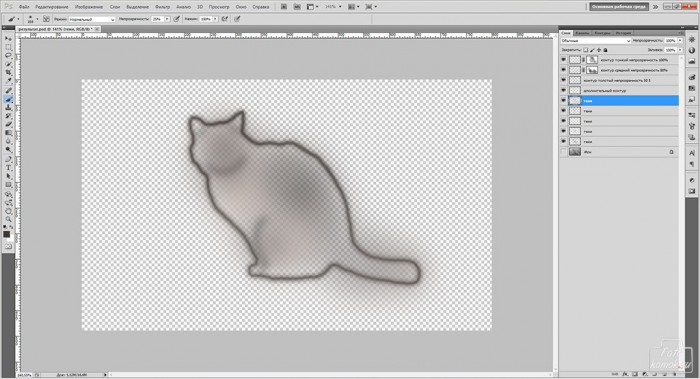Select the Rectangular Marquee tool
The width and height of the screenshot is (700, 379).
pyautogui.click(x=8, y=48)
